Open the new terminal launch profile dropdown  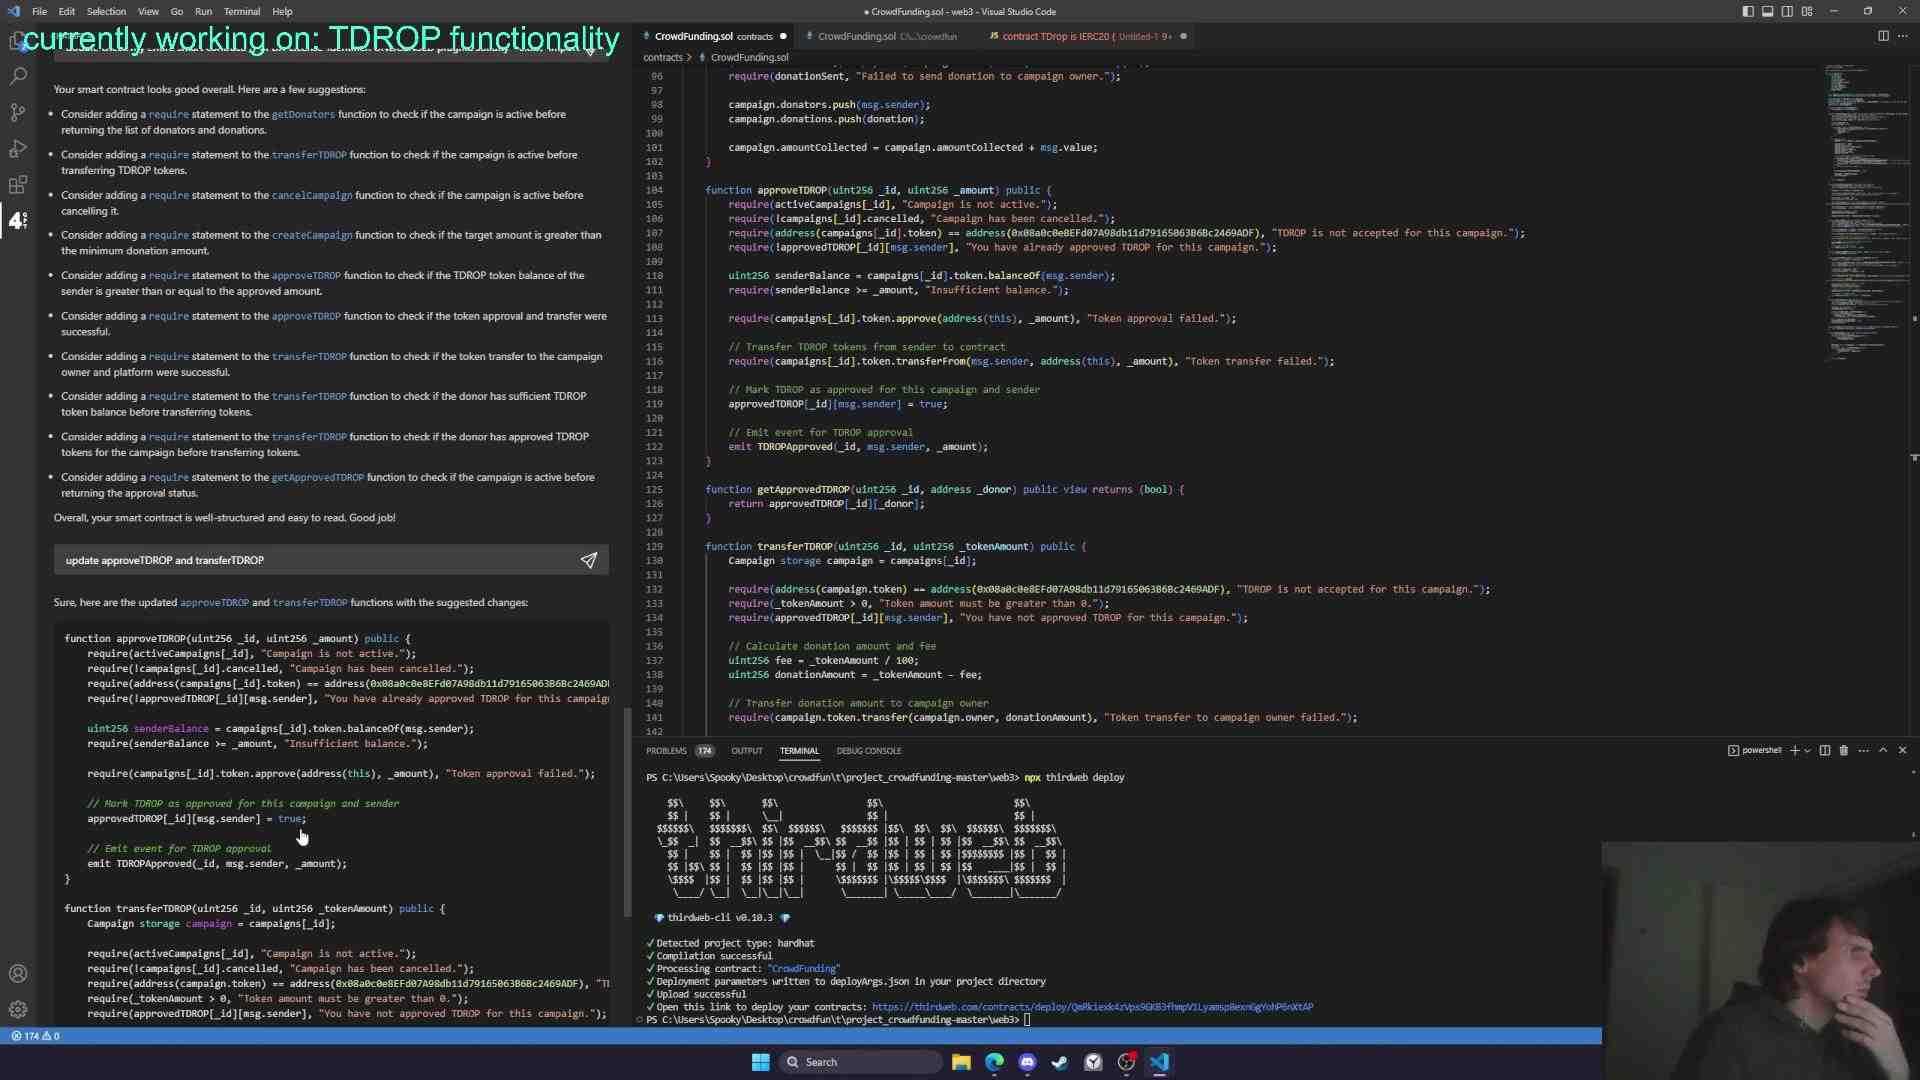[1807, 751]
